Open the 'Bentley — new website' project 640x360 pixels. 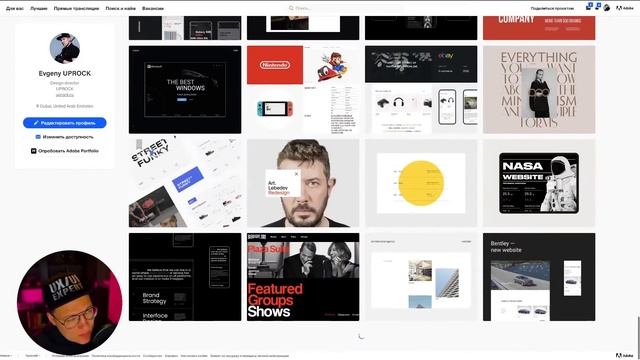(x=539, y=277)
